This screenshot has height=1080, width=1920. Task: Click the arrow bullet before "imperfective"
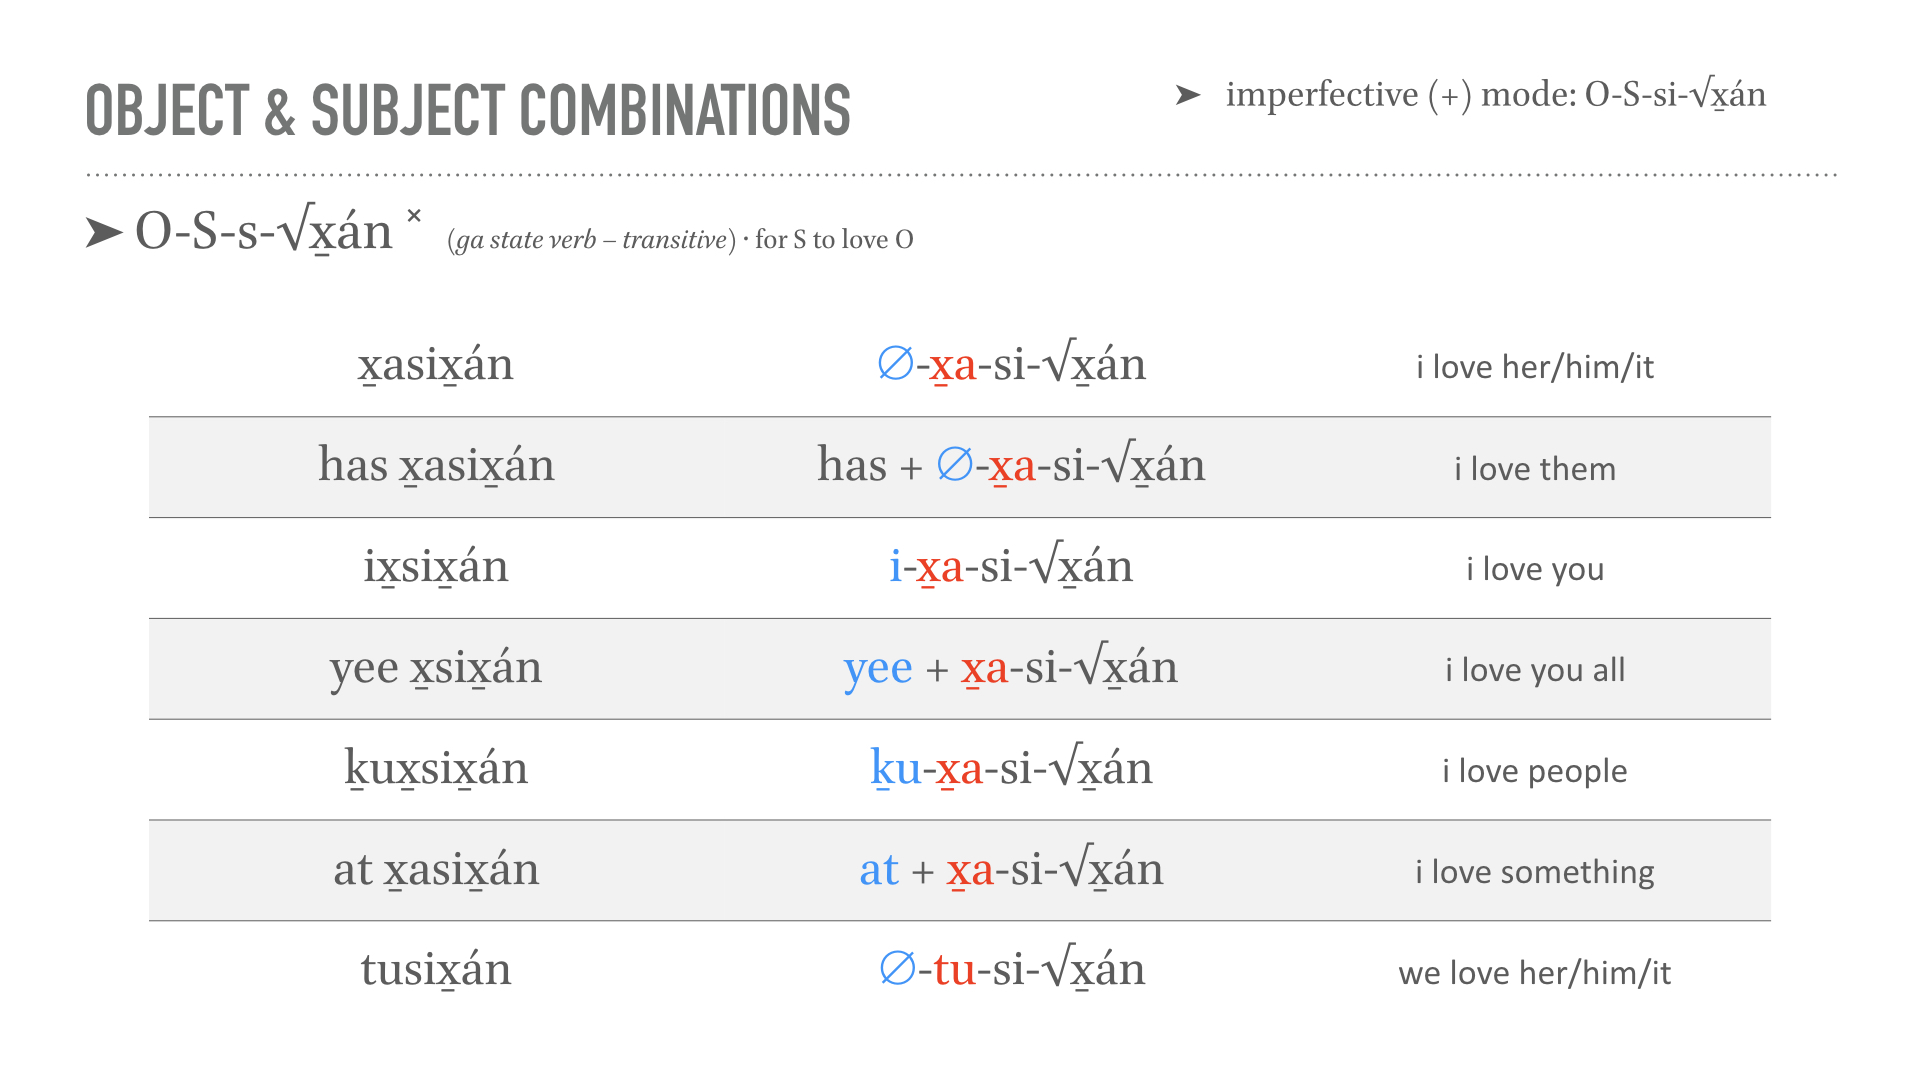pos(1187,95)
